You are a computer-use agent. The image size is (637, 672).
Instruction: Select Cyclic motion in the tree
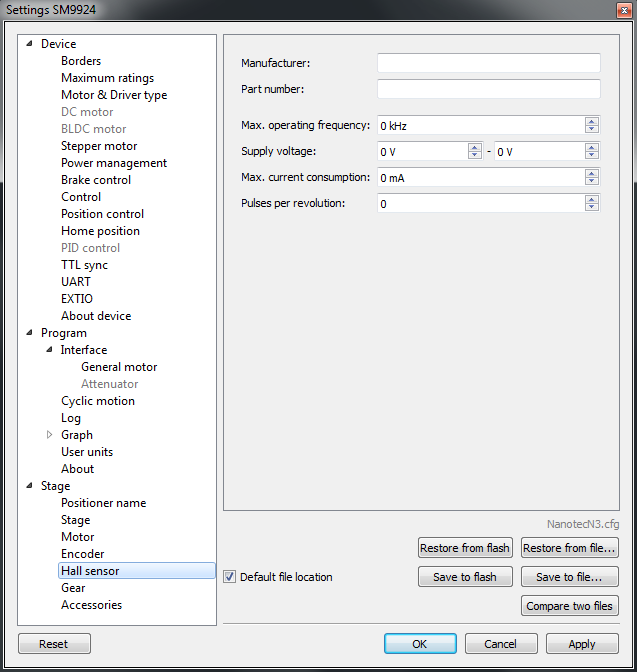point(97,401)
